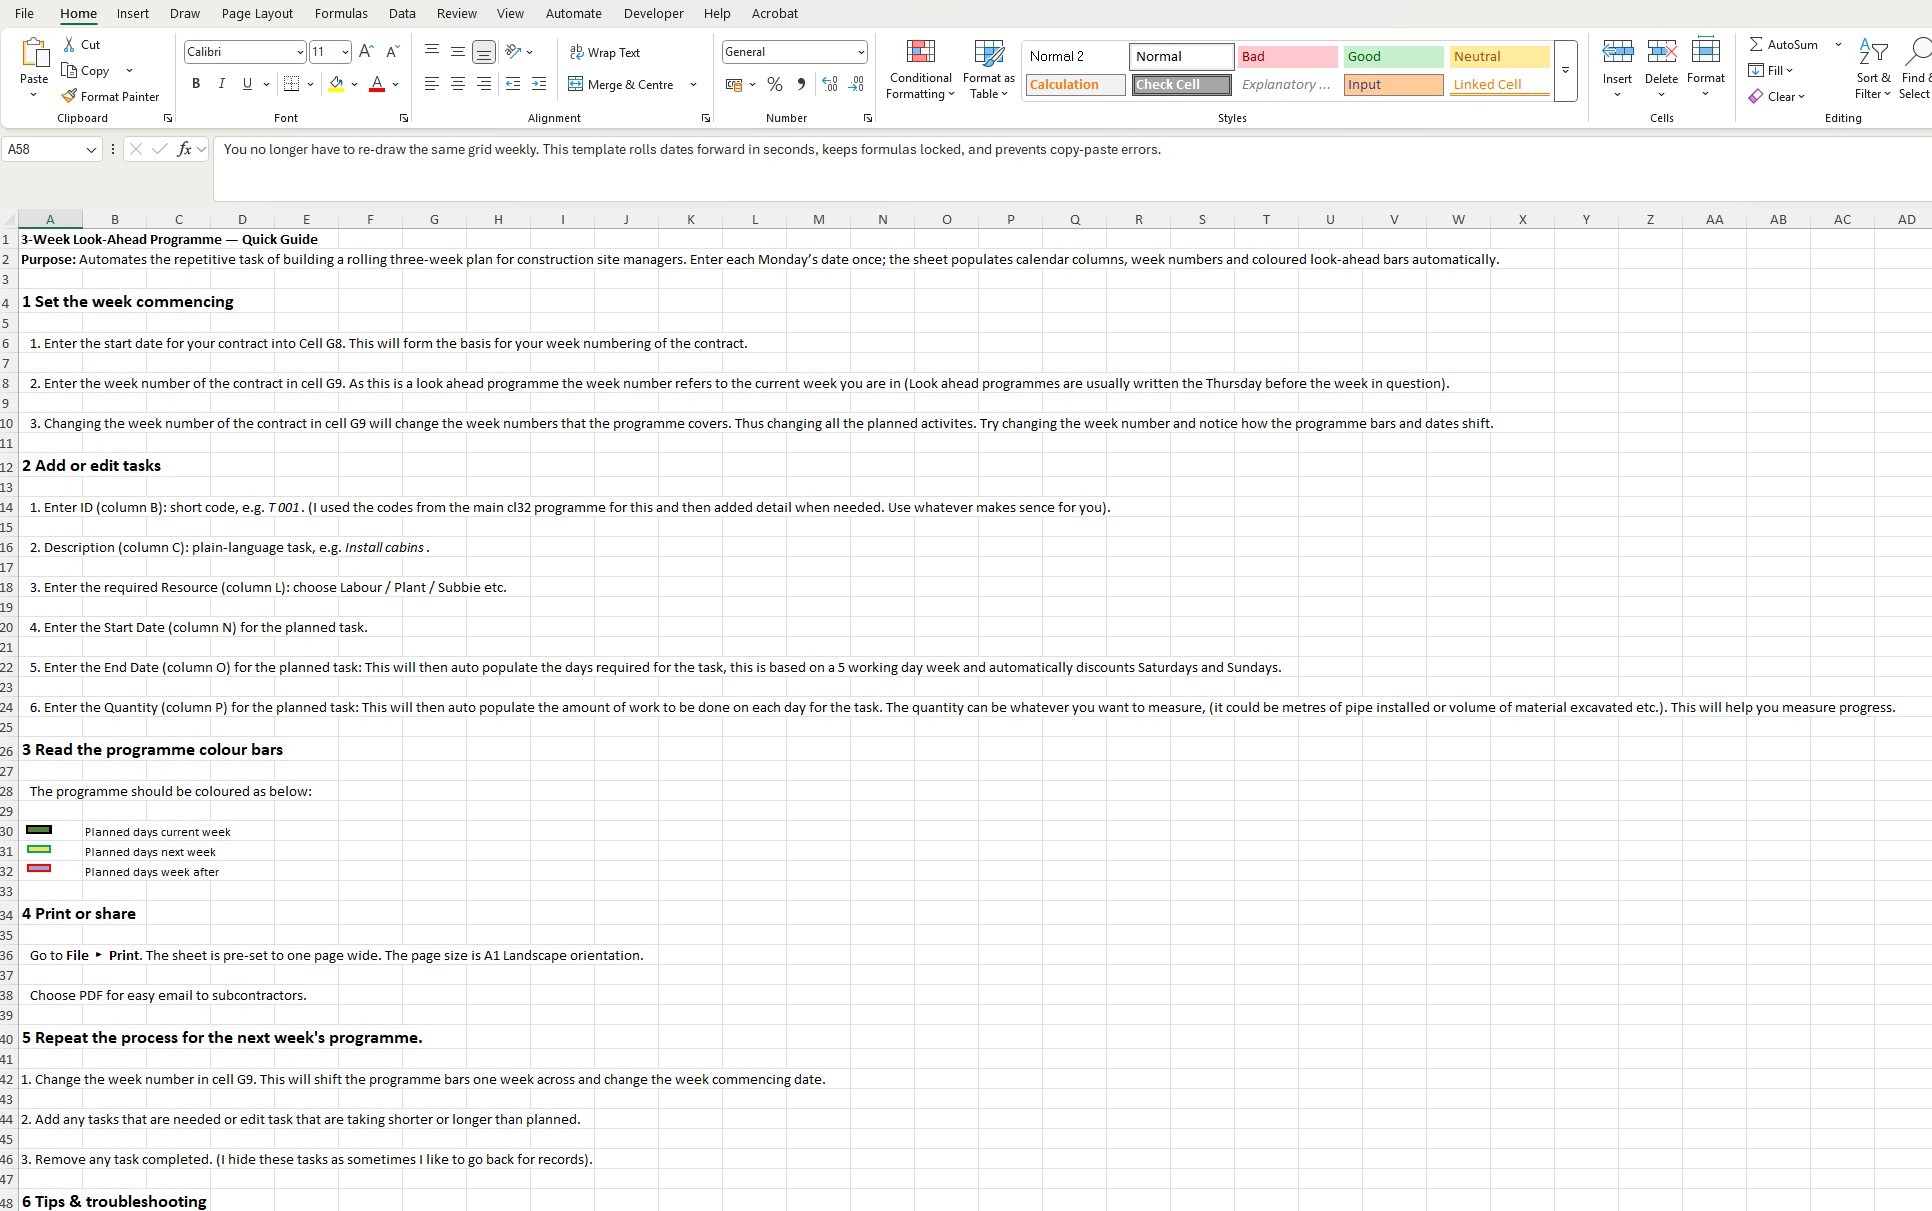Decrease decimal places

pyautogui.click(x=856, y=85)
